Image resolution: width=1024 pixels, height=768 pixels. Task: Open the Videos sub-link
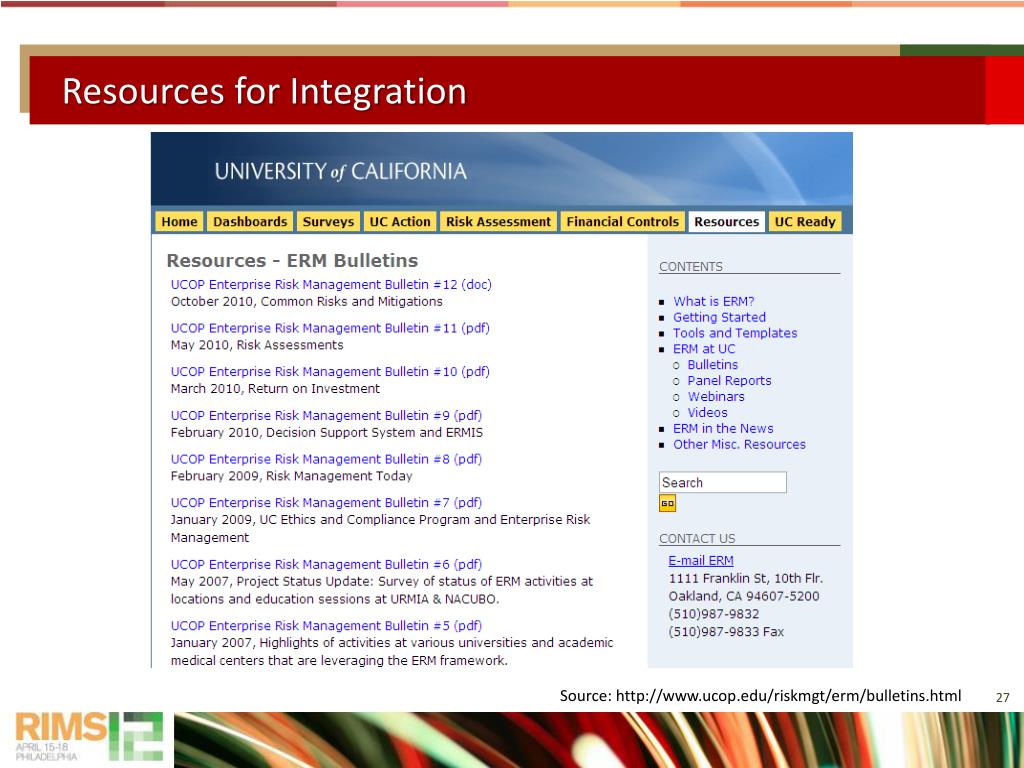point(707,413)
